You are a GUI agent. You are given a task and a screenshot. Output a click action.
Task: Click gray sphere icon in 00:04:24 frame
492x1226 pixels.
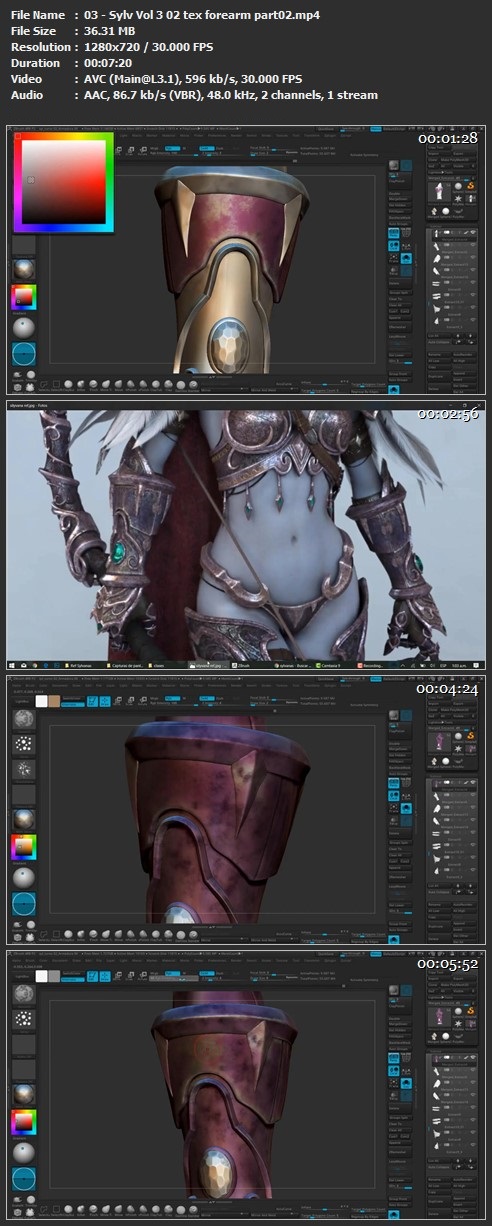coord(23,879)
